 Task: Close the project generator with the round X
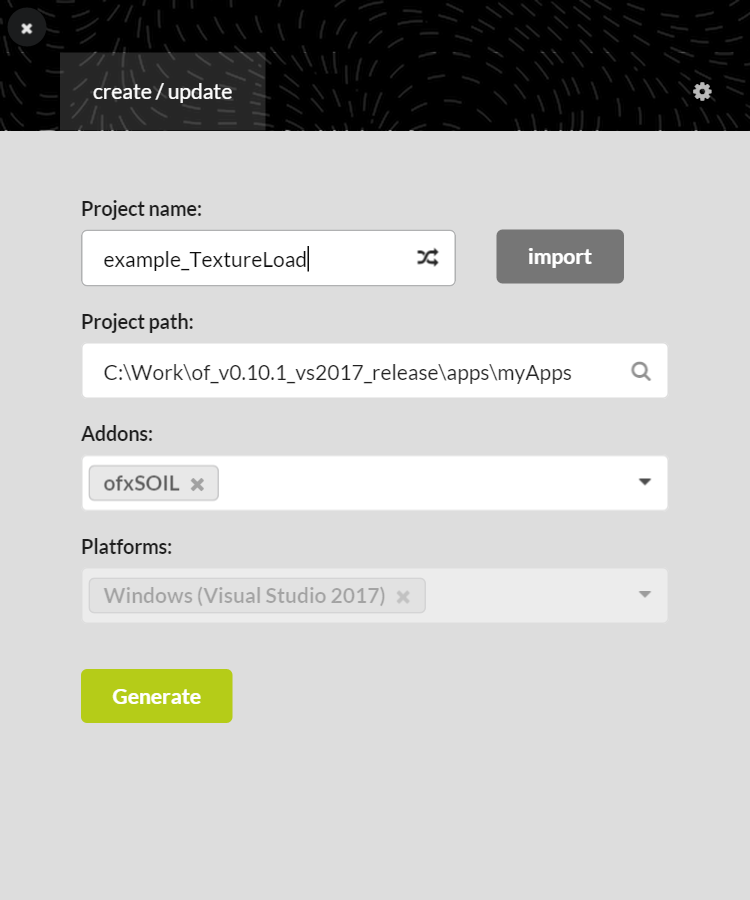27,28
